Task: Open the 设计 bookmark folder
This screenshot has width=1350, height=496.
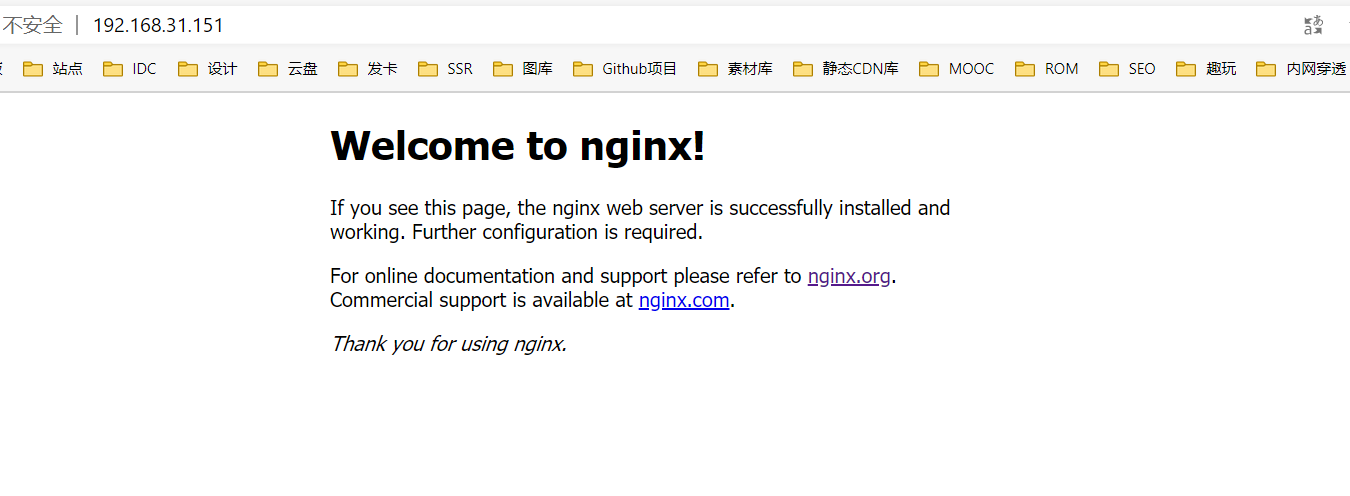Action: pyautogui.click(x=208, y=69)
